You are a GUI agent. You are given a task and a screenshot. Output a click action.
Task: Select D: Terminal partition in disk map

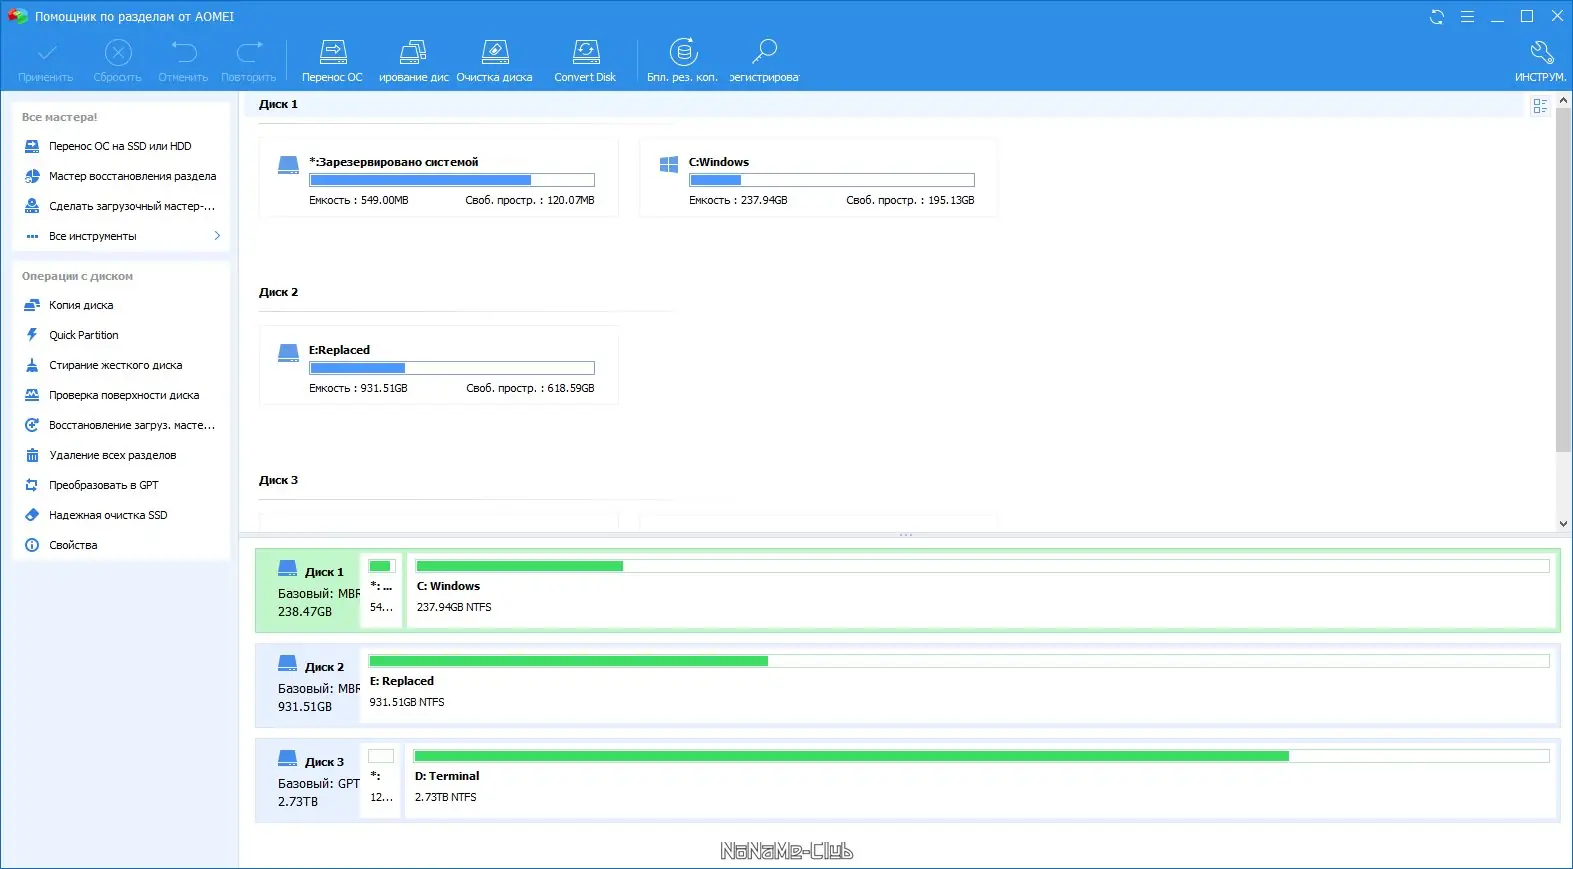click(980, 781)
